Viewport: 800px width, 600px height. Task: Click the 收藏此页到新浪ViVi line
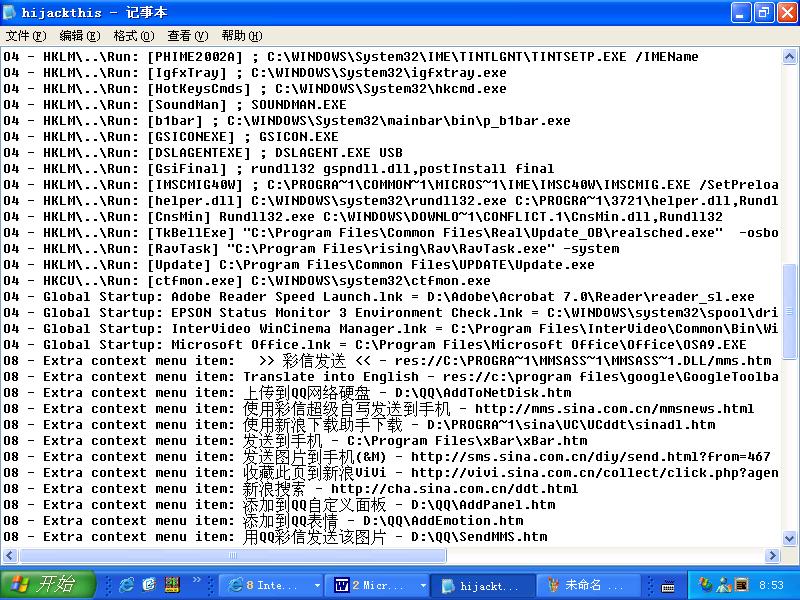(391, 472)
